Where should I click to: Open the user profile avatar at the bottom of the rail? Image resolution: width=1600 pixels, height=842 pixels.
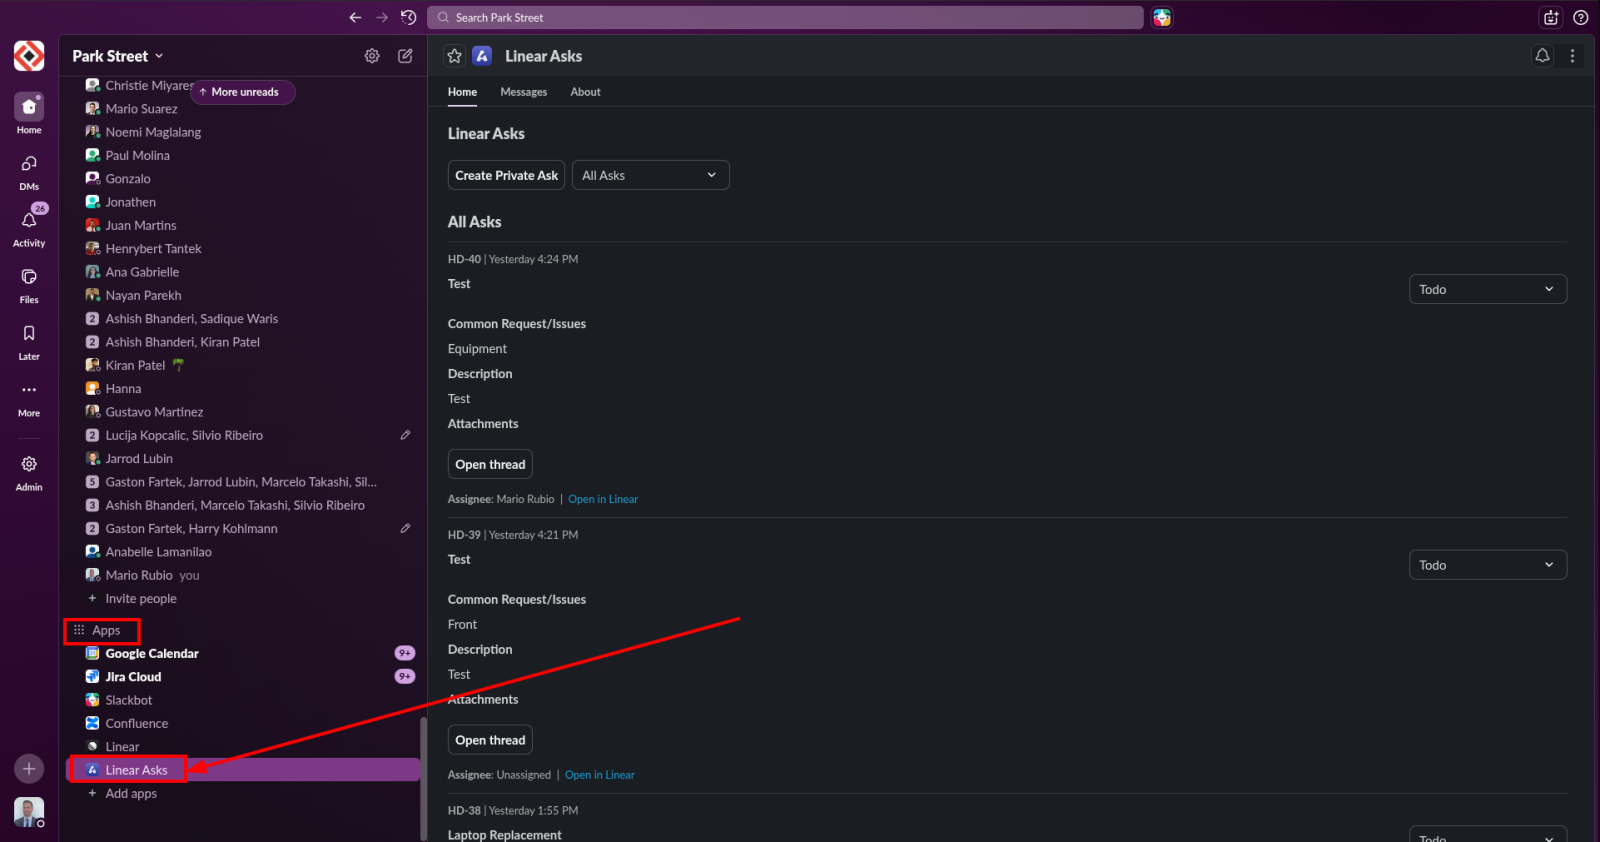29,812
